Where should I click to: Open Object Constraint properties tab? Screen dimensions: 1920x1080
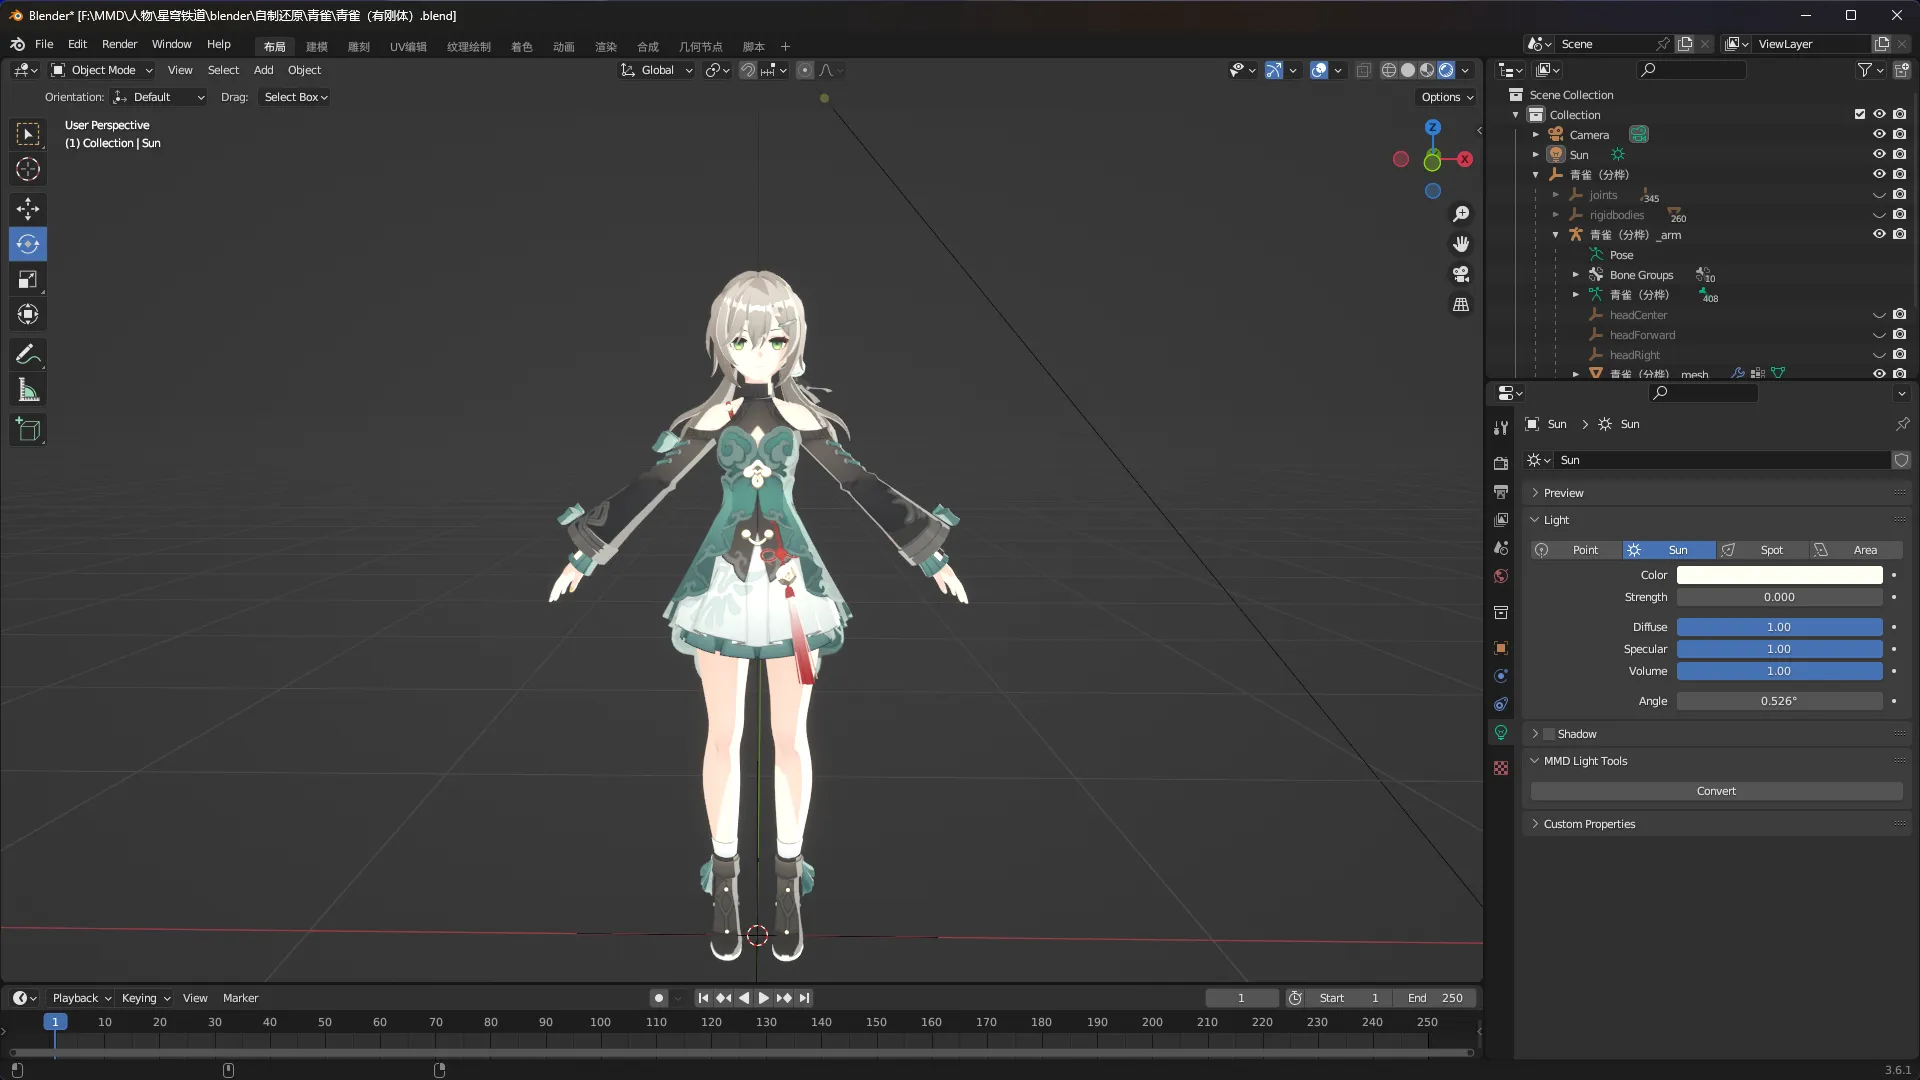1501,704
